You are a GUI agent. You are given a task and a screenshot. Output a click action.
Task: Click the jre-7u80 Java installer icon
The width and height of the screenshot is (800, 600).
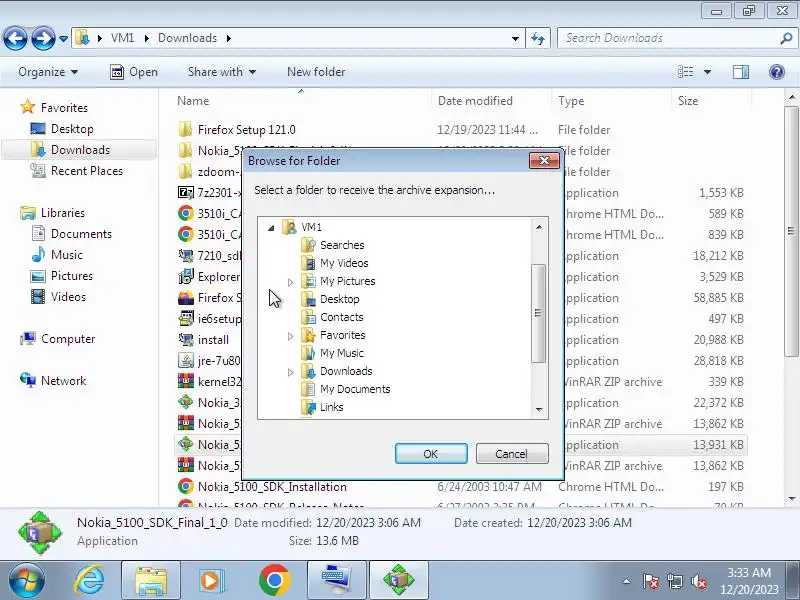(x=186, y=360)
